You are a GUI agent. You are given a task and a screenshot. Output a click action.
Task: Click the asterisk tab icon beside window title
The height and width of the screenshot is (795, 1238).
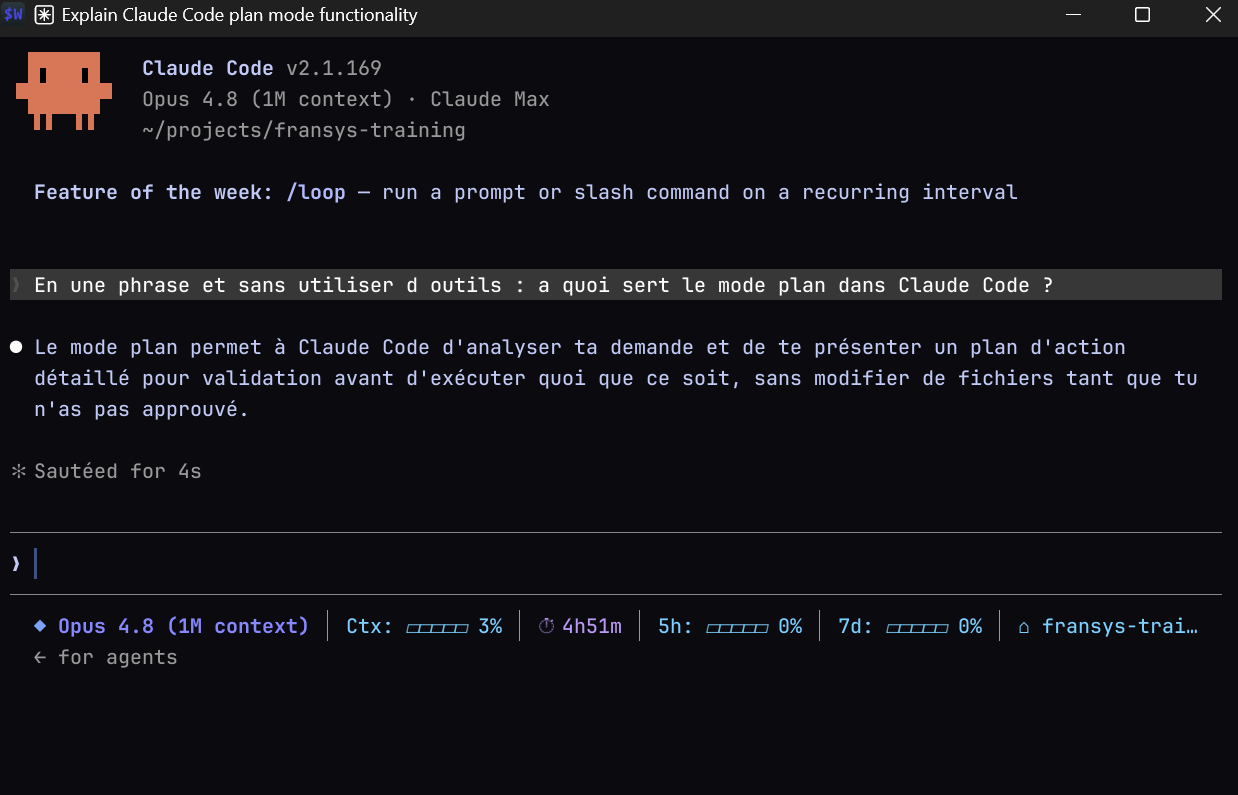[x=44, y=15]
